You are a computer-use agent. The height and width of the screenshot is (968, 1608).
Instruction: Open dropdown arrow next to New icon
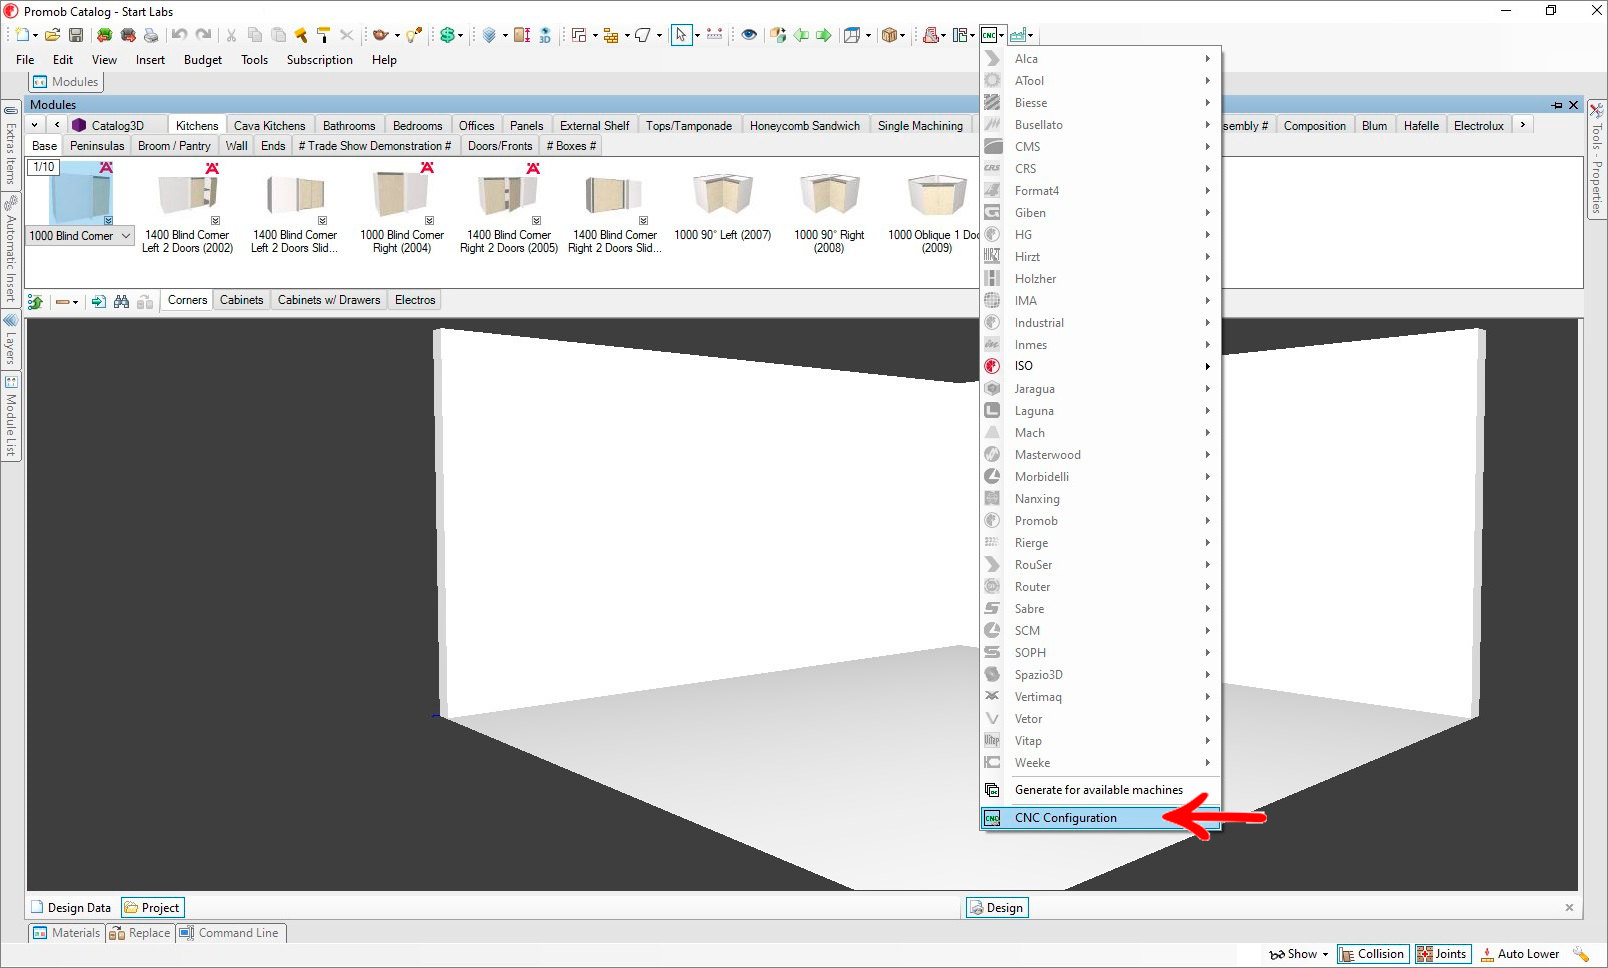click(35, 36)
